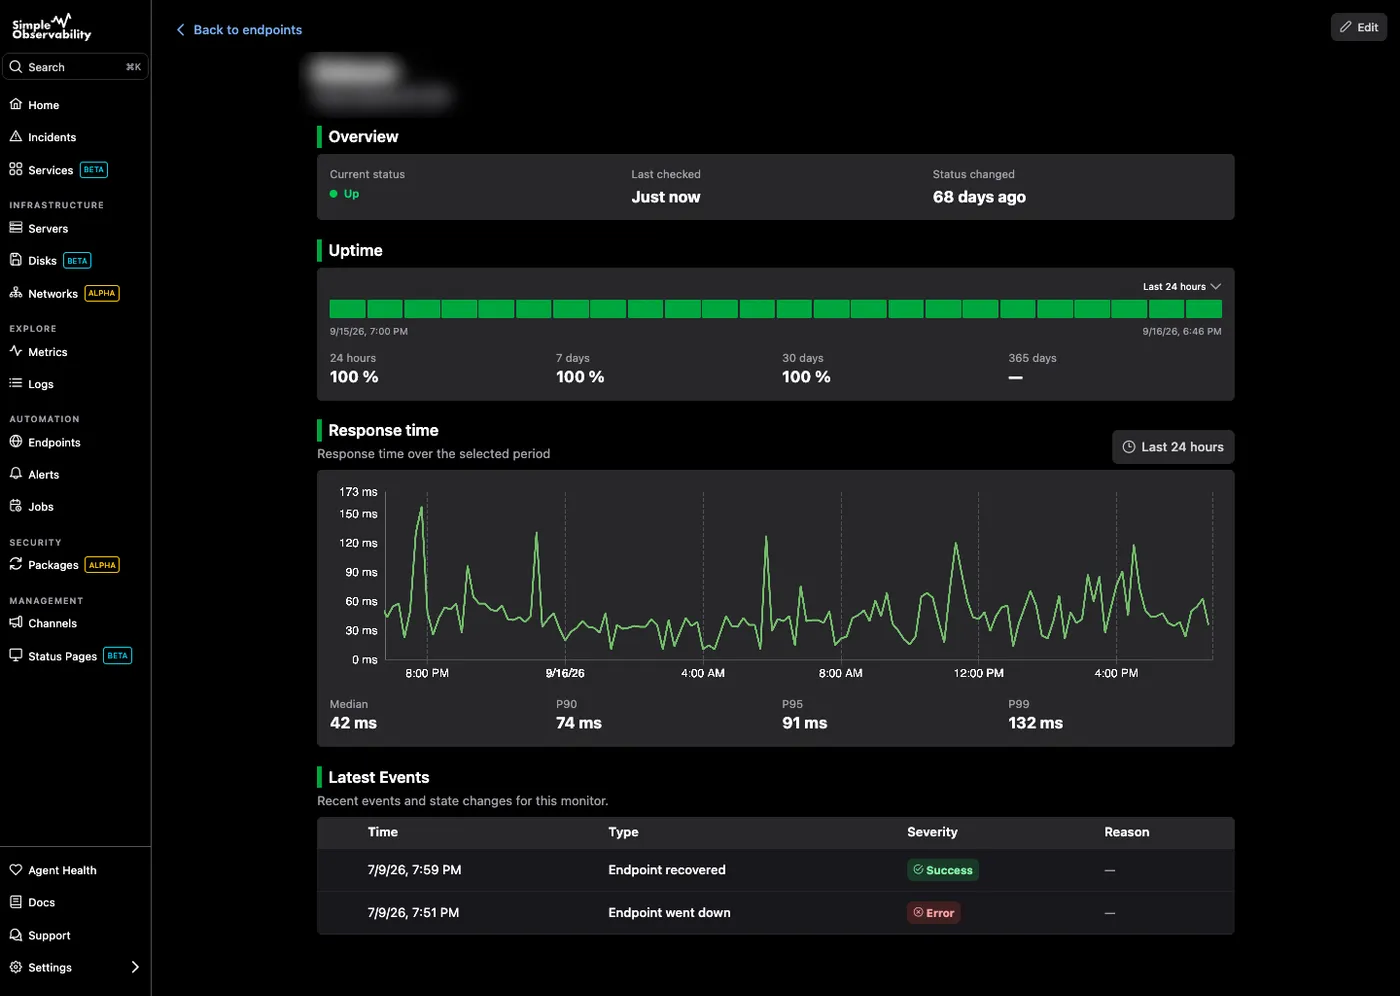This screenshot has height=996, width=1400.
Task: Click the clock icon in Last 24 hours button
Action: (x=1129, y=447)
